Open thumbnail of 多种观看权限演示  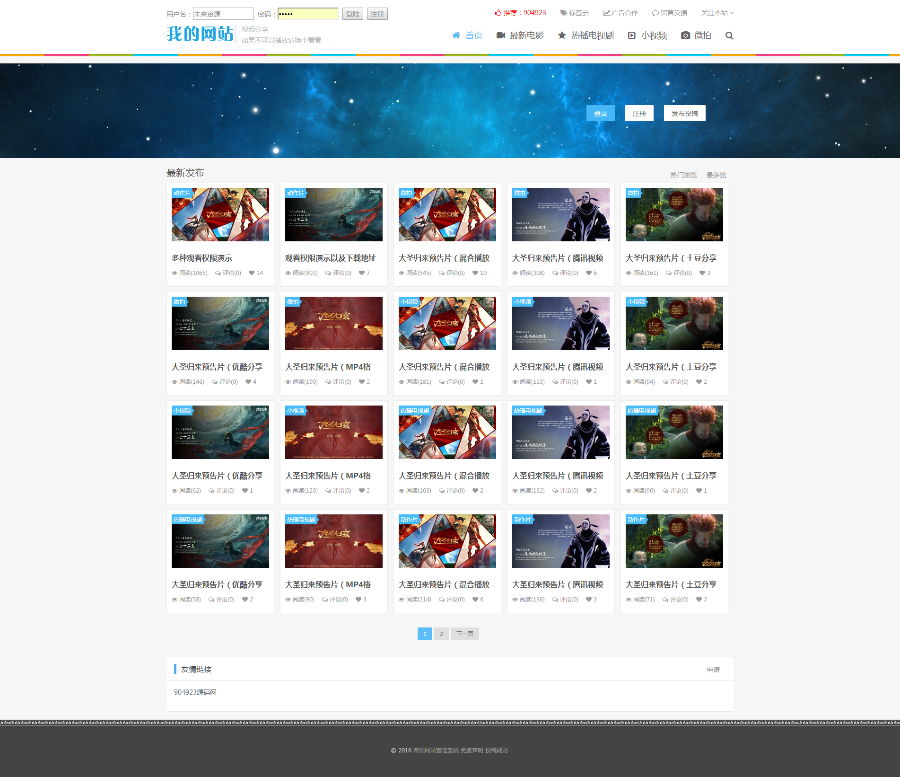[220, 215]
